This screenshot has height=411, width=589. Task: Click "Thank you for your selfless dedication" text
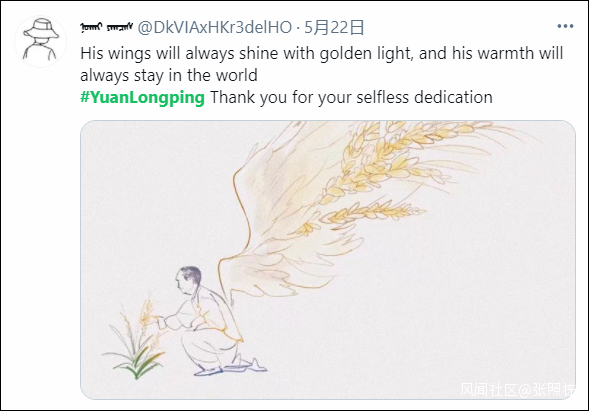coord(351,98)
